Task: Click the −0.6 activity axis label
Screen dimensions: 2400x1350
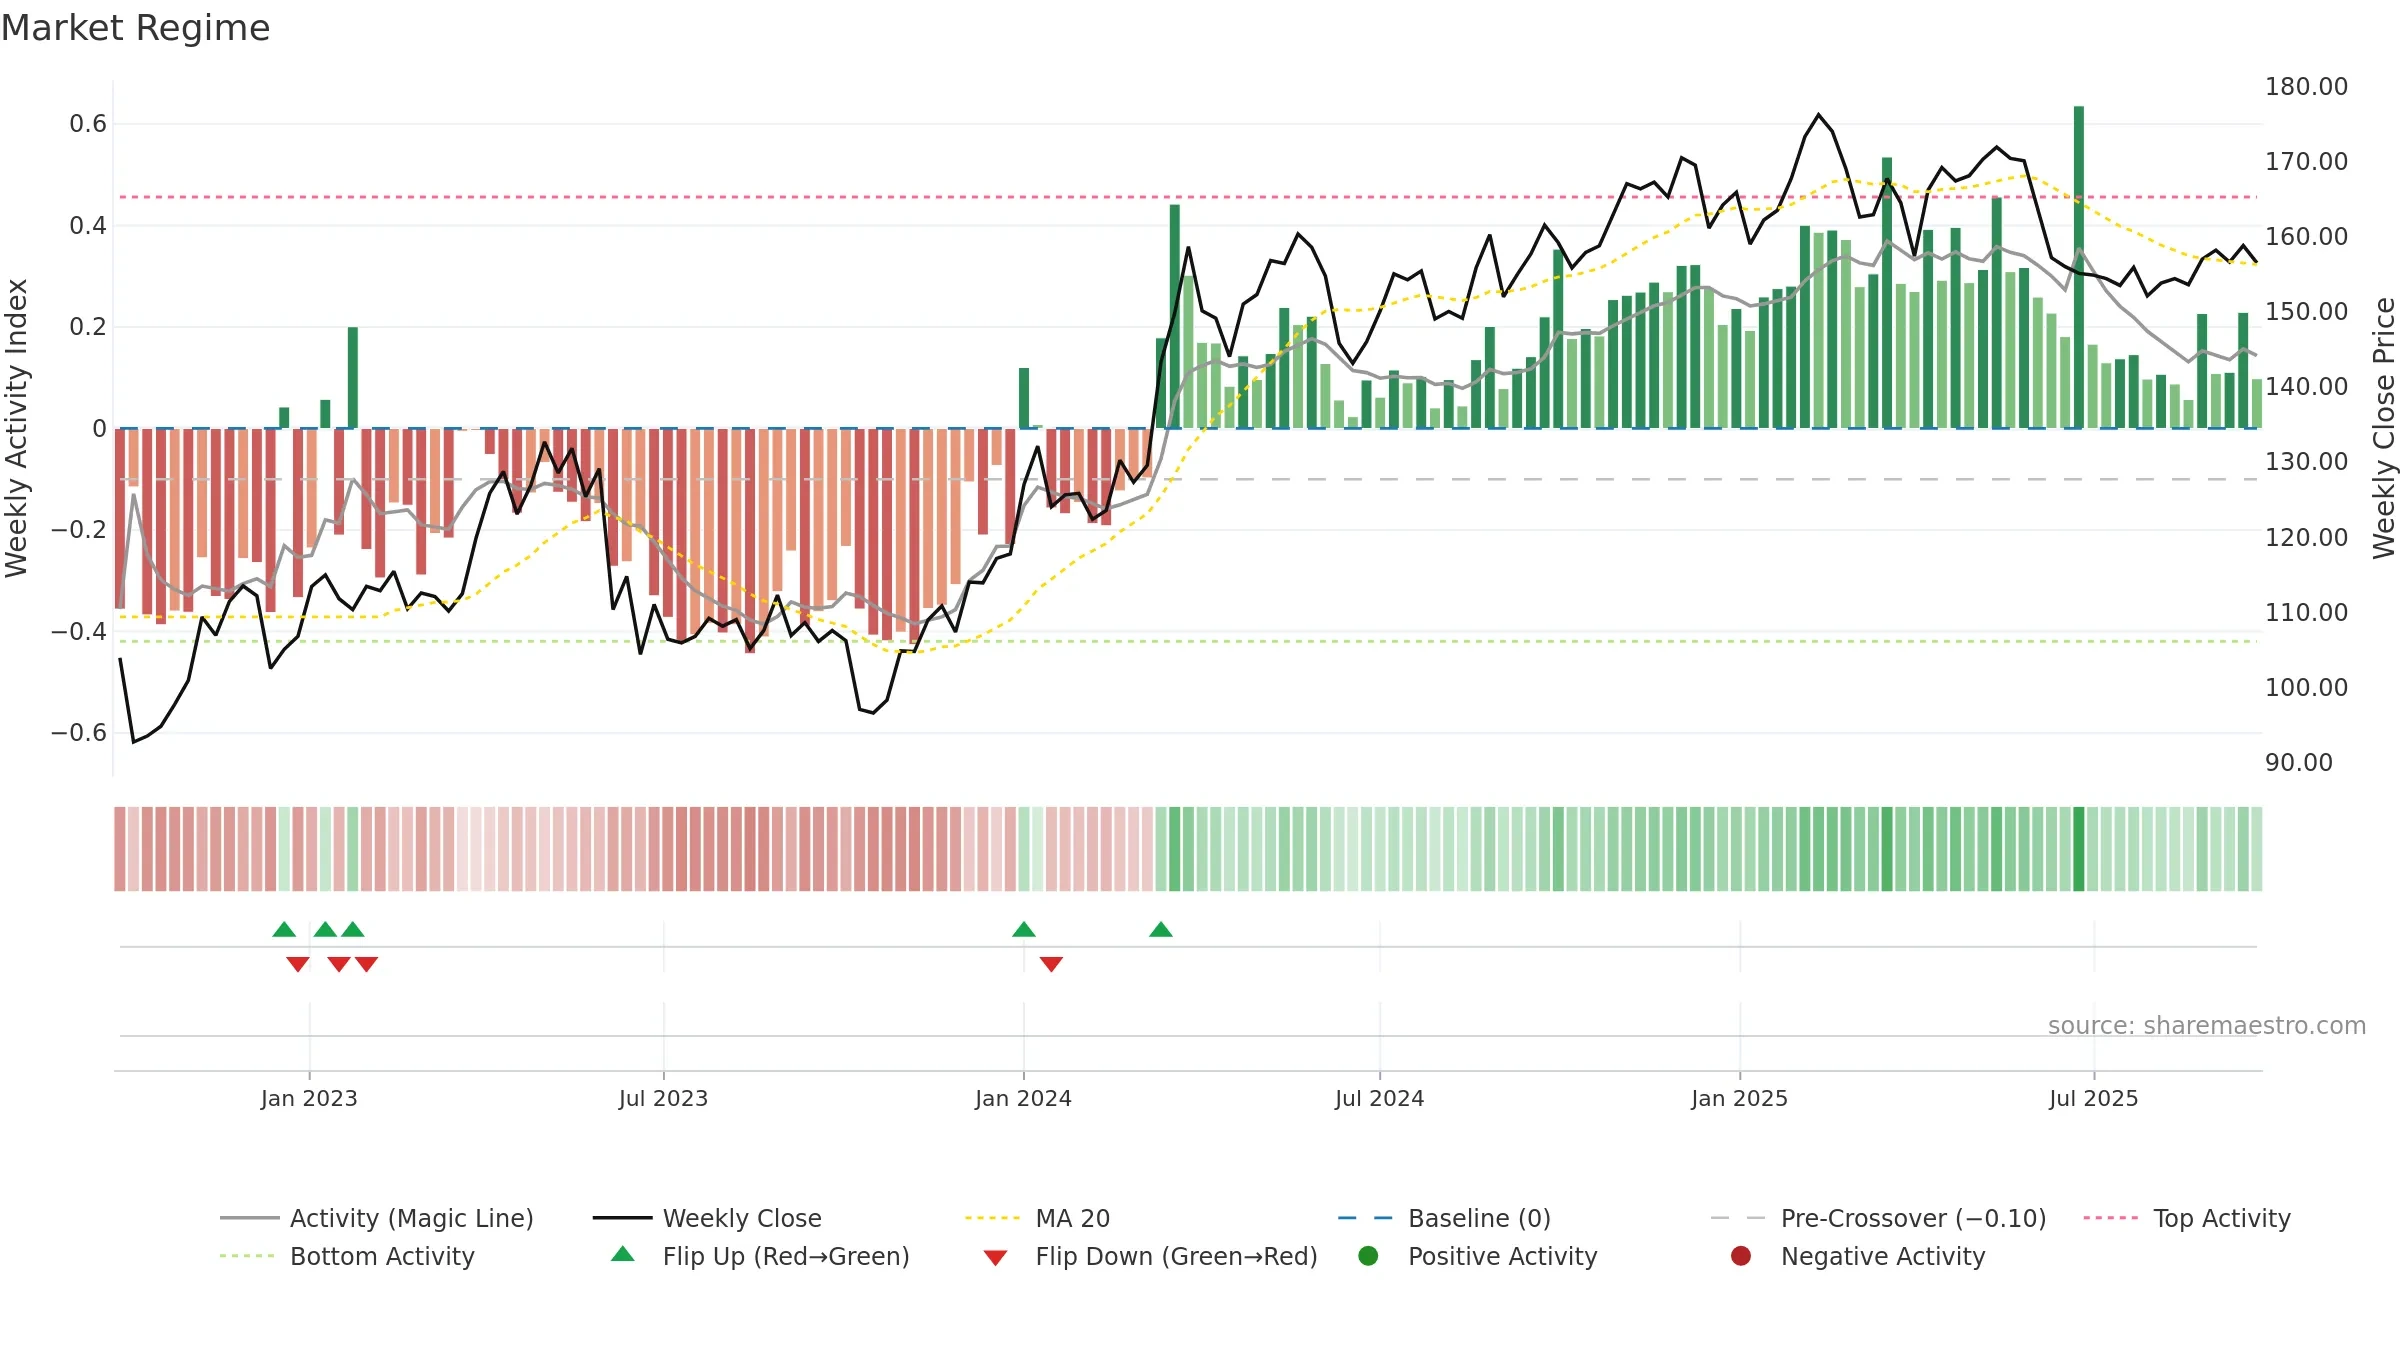Action: tap(79, 732)
